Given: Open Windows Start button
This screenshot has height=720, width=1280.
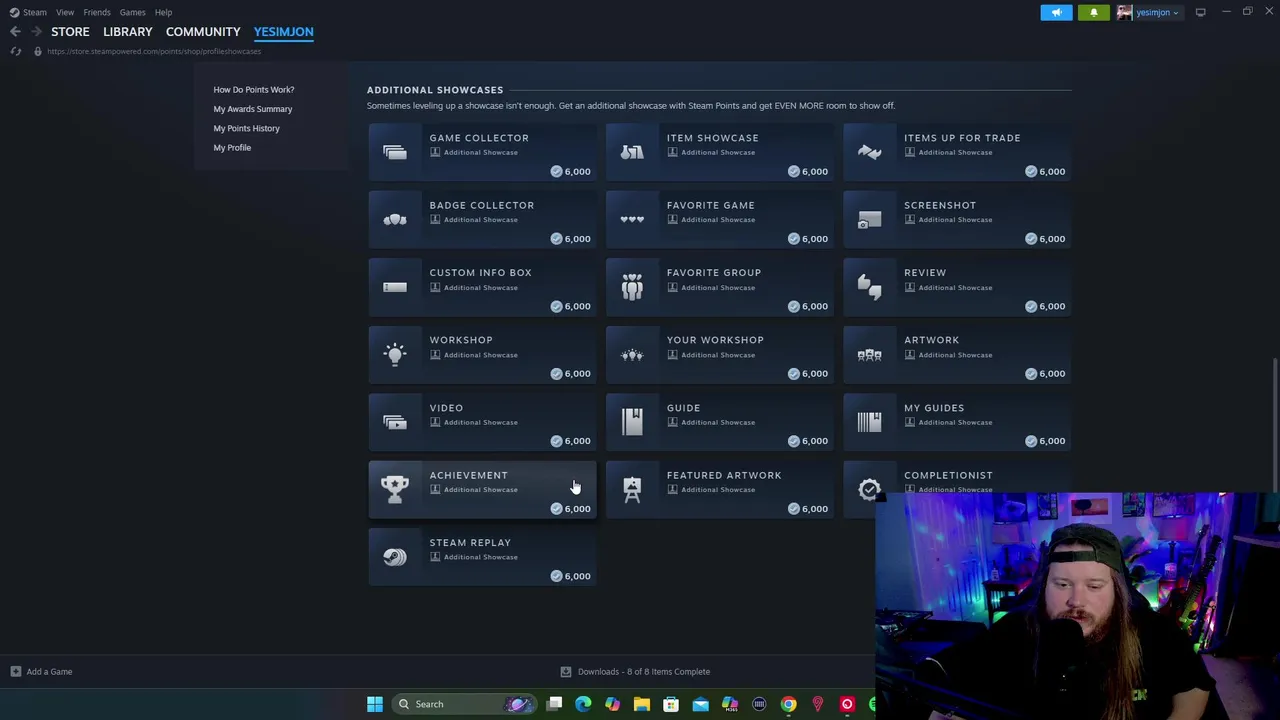Looking at the screenshot, I should coord(374,704).
